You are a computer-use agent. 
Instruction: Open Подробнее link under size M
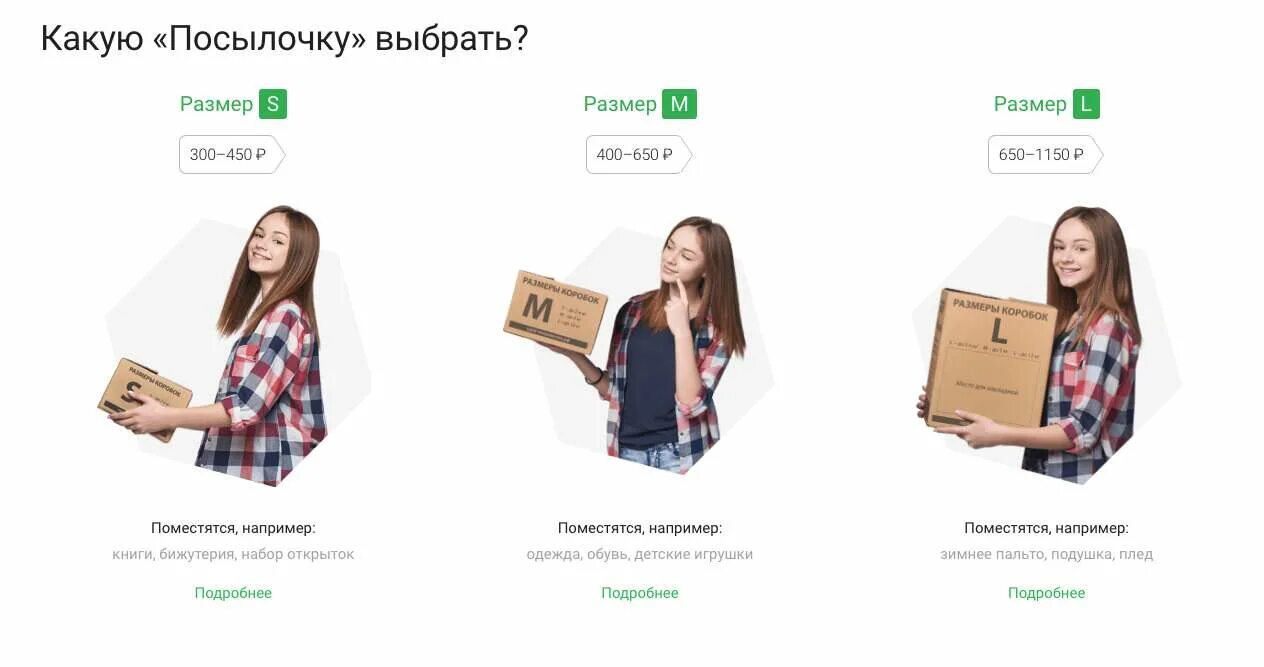tap(640, 593)
